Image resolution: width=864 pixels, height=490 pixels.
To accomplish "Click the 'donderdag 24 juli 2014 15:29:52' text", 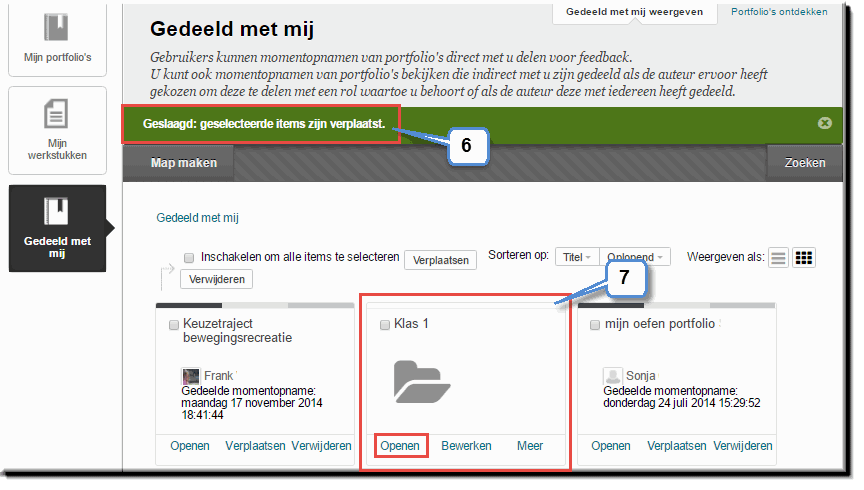I will click(x=682, y=403).
